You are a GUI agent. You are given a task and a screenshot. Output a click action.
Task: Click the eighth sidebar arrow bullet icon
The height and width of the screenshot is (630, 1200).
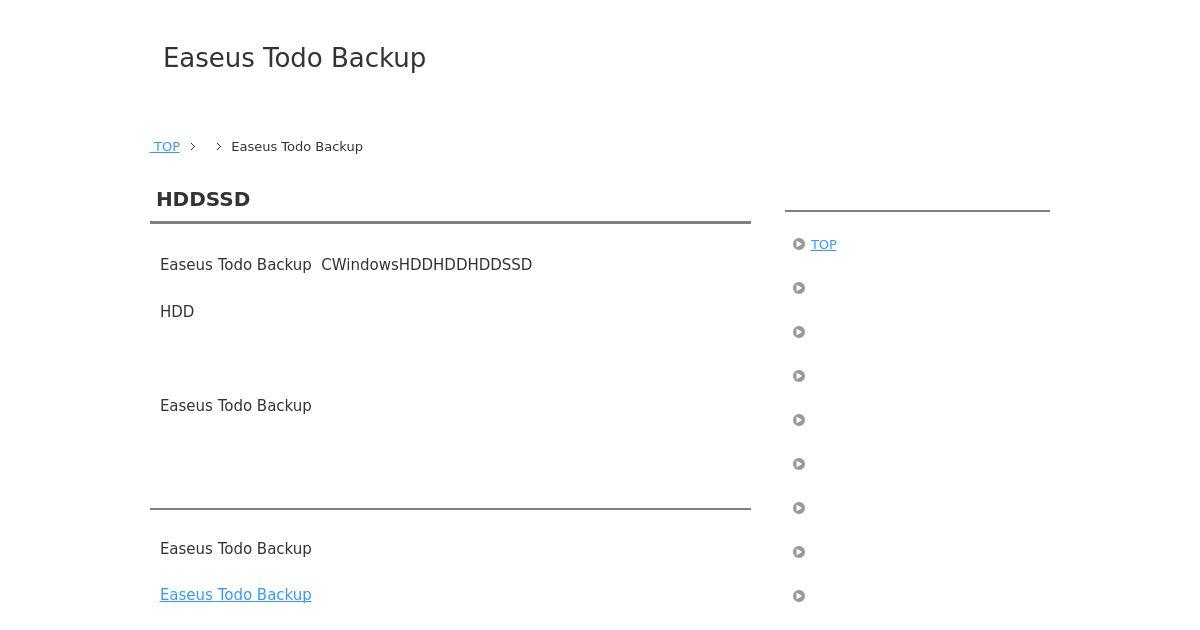(x=799, y=552)
